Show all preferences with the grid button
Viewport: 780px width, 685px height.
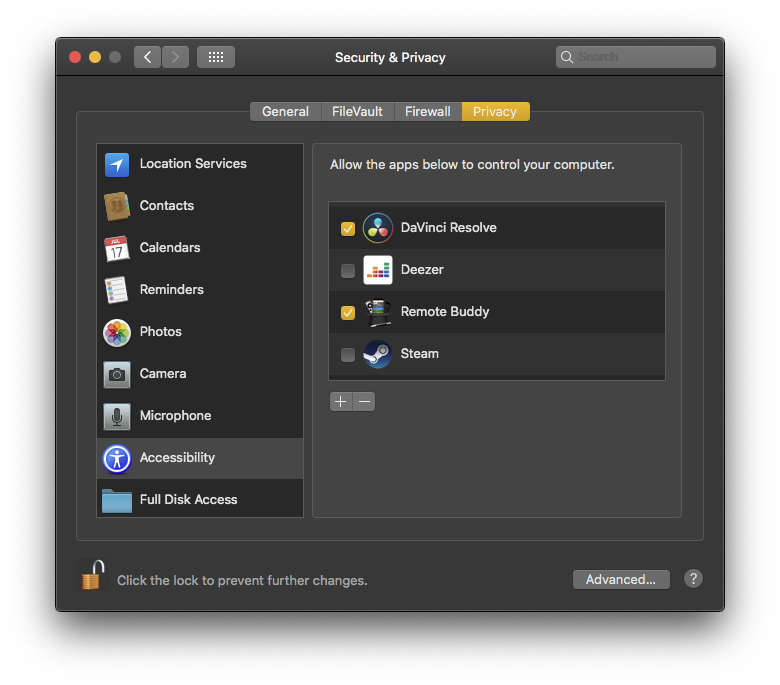point(215,57)
